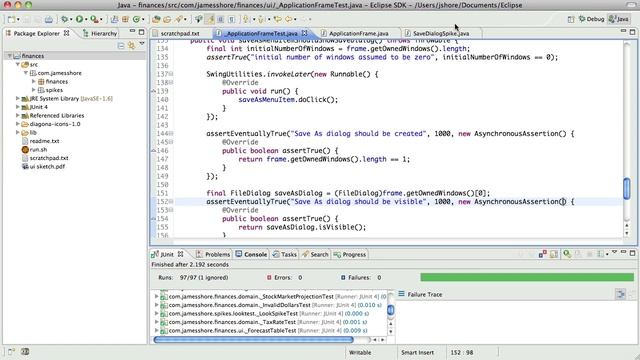The height and width of the screenshot is (360, 640).
Task: Collapse the com.jamesshore package node
Action: point(26,73)
